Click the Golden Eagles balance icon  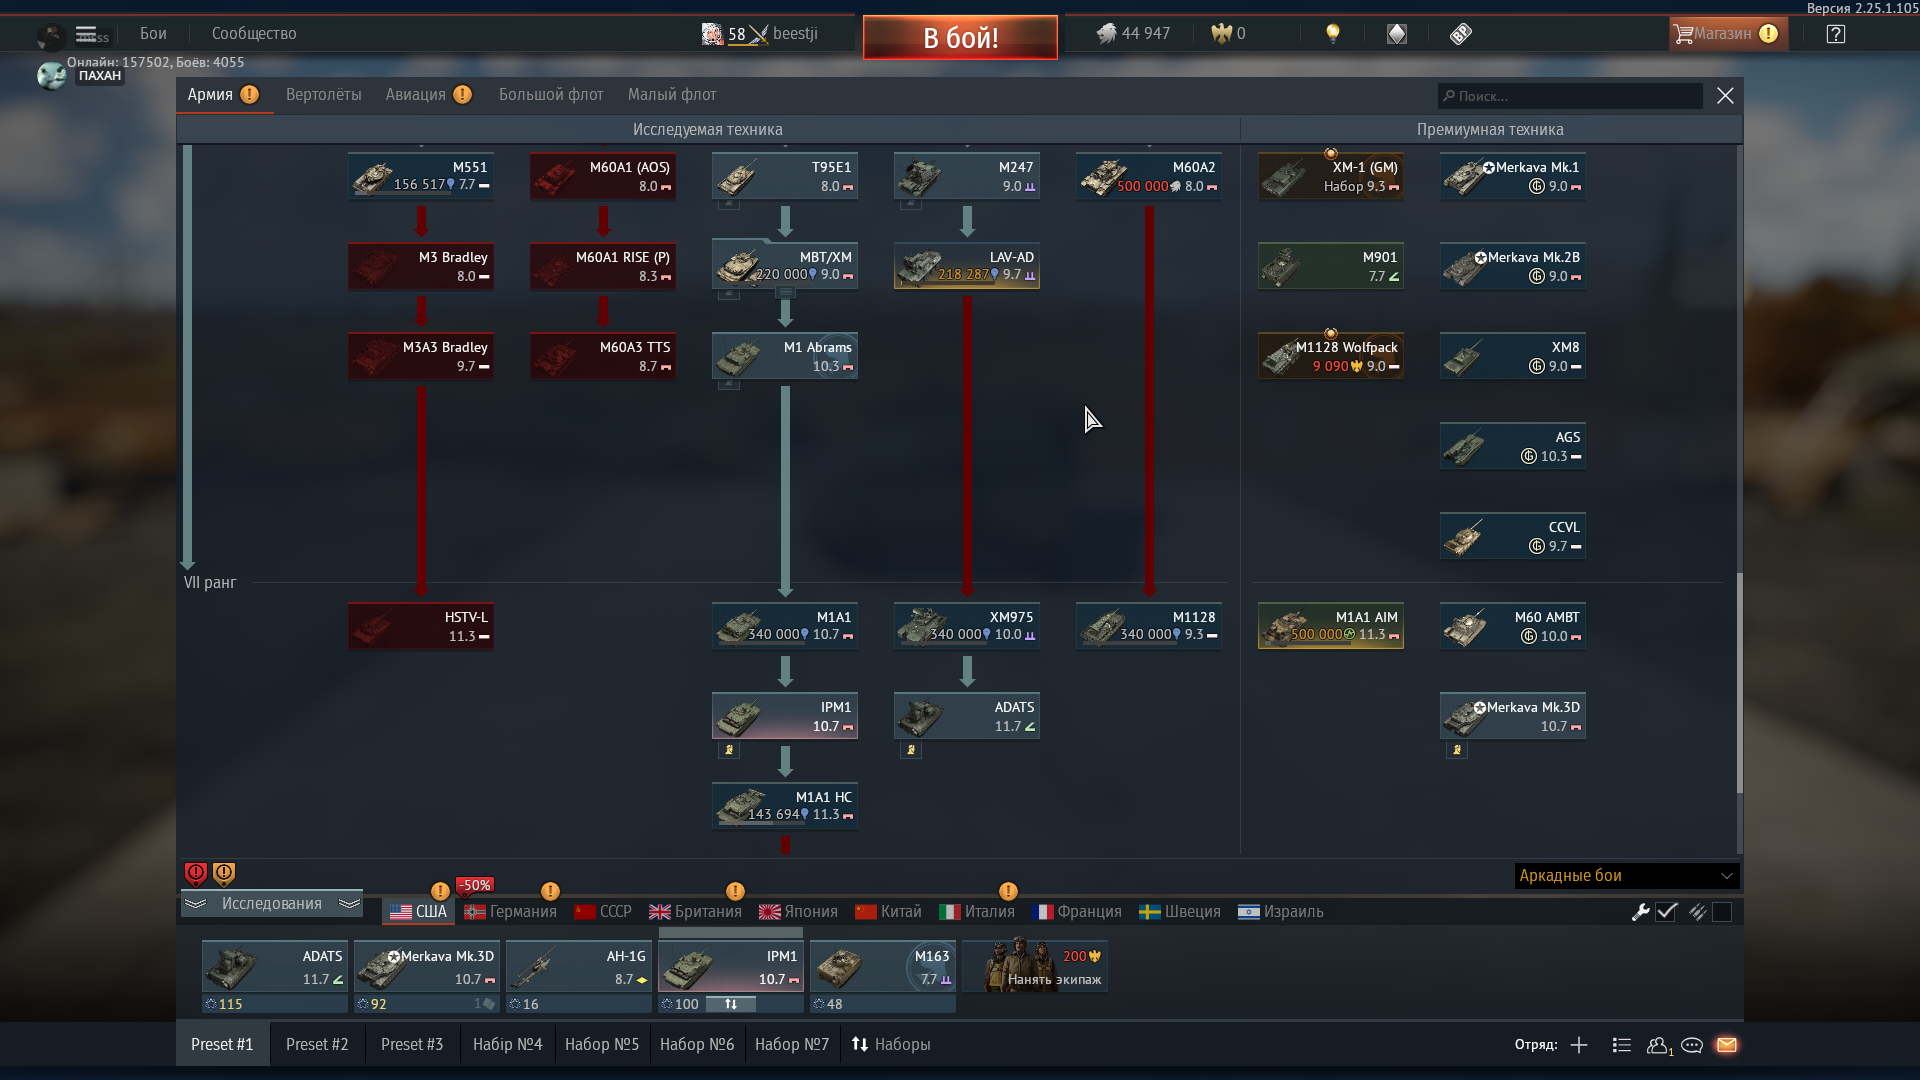[x=1221, y=34]
